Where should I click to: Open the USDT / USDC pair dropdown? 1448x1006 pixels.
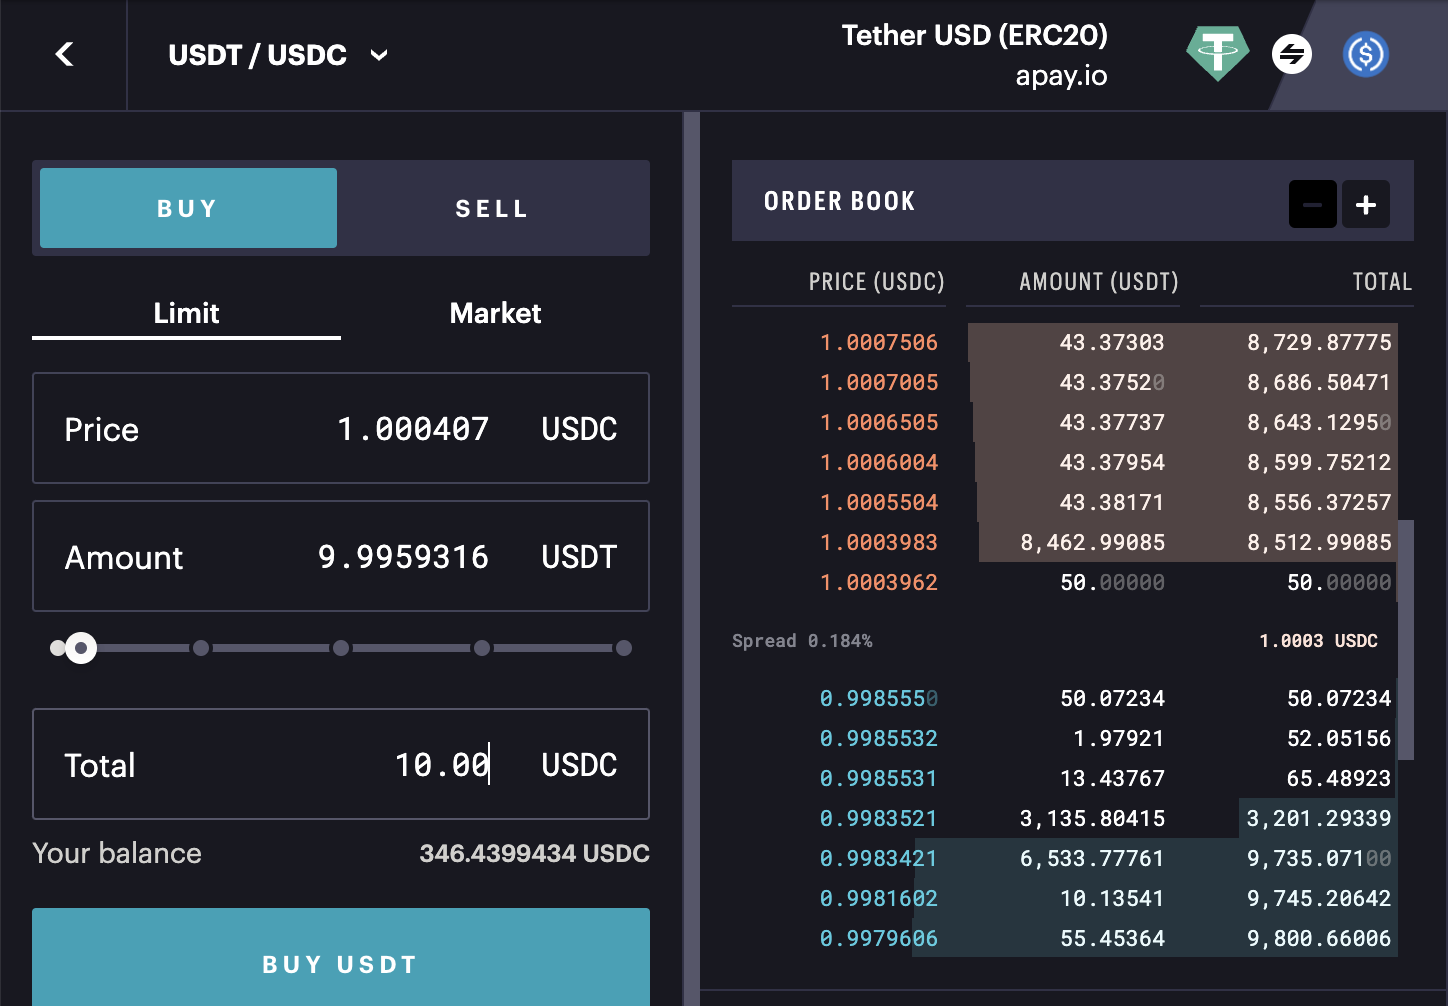click(278, 55)
